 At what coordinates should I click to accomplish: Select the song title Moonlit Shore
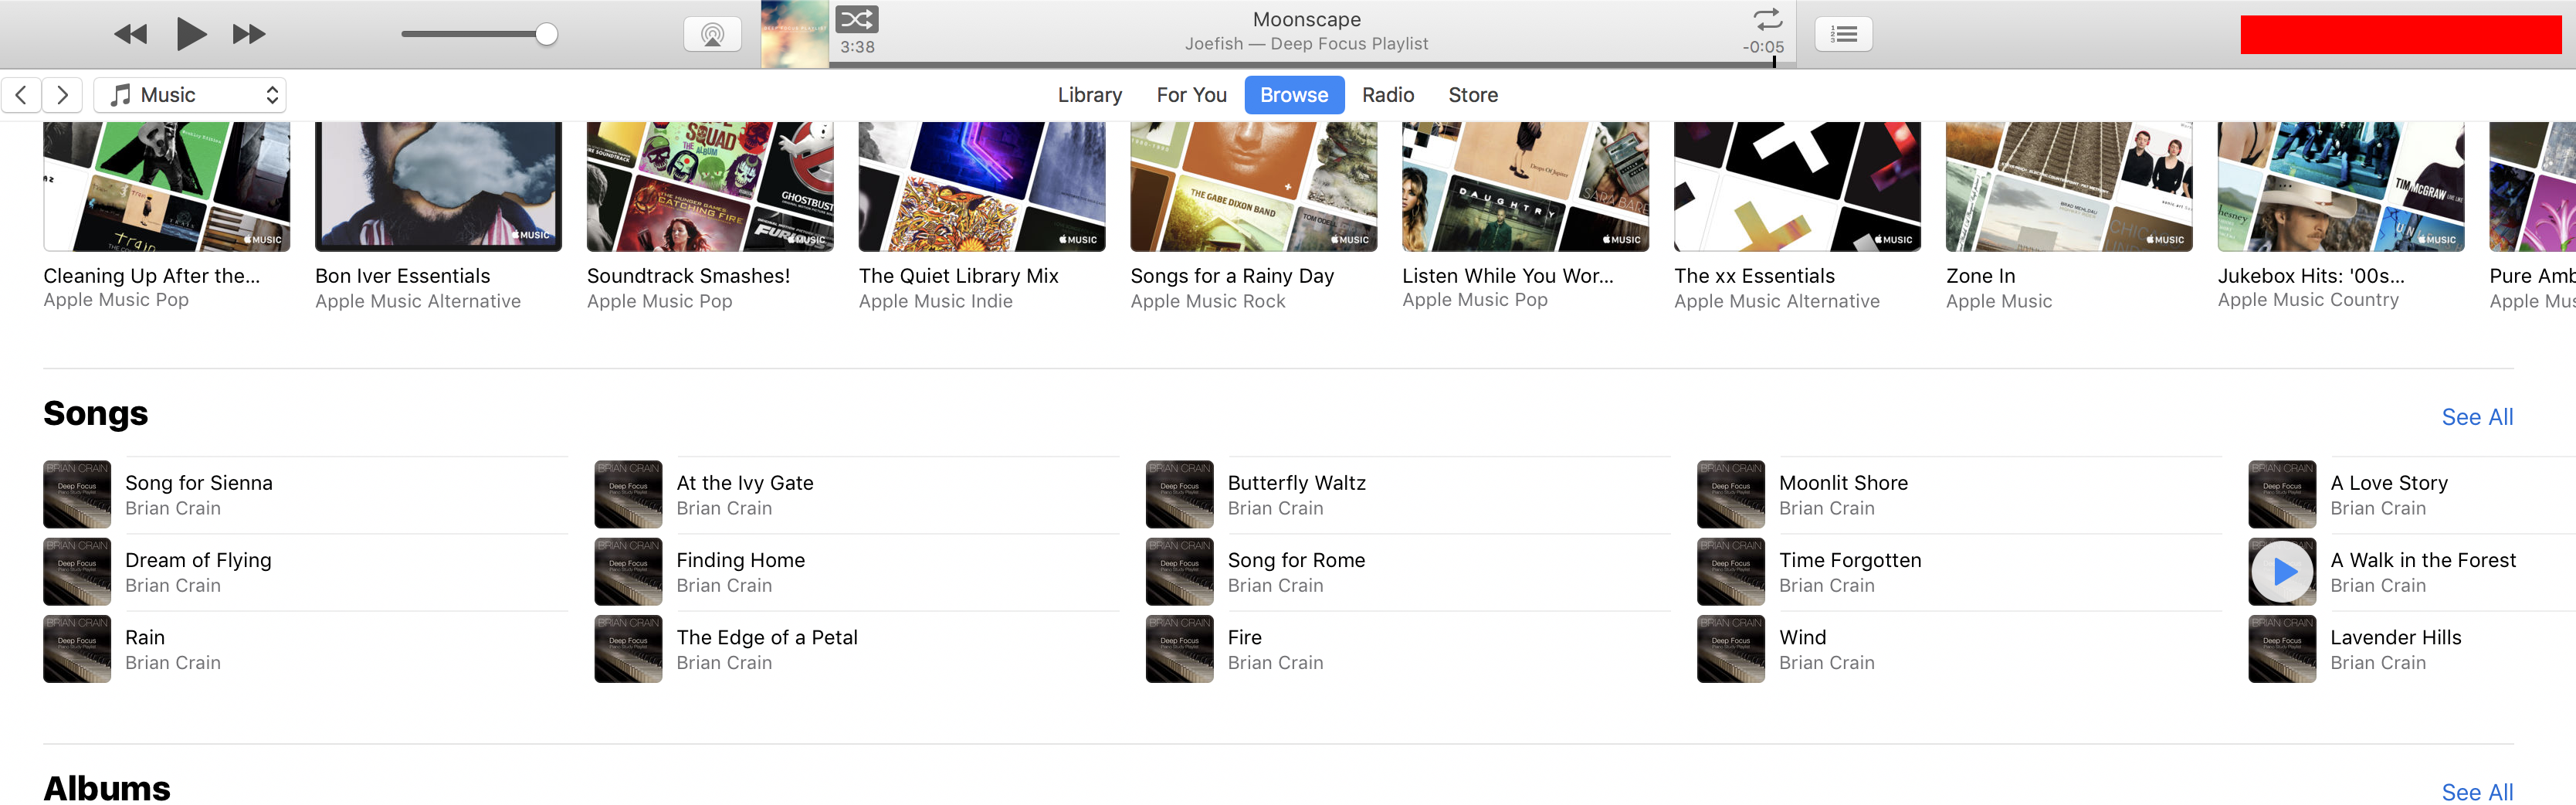(1843, 483)
